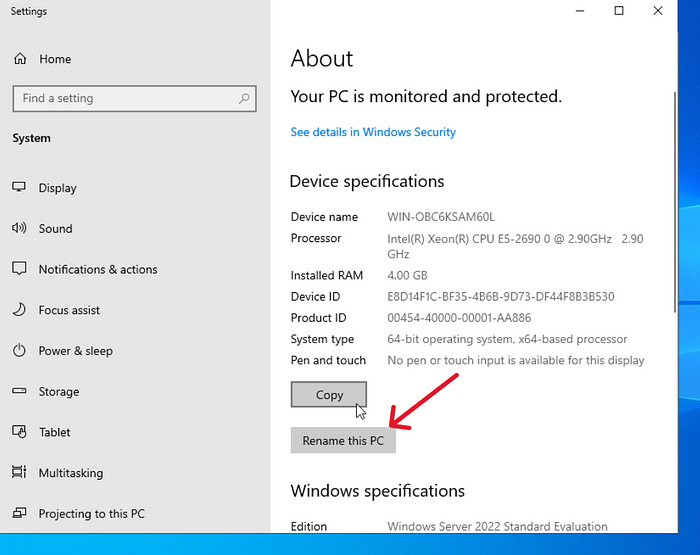
Task: Click device name WIN-OBC6KSAM60L
Action: [441, 217]
